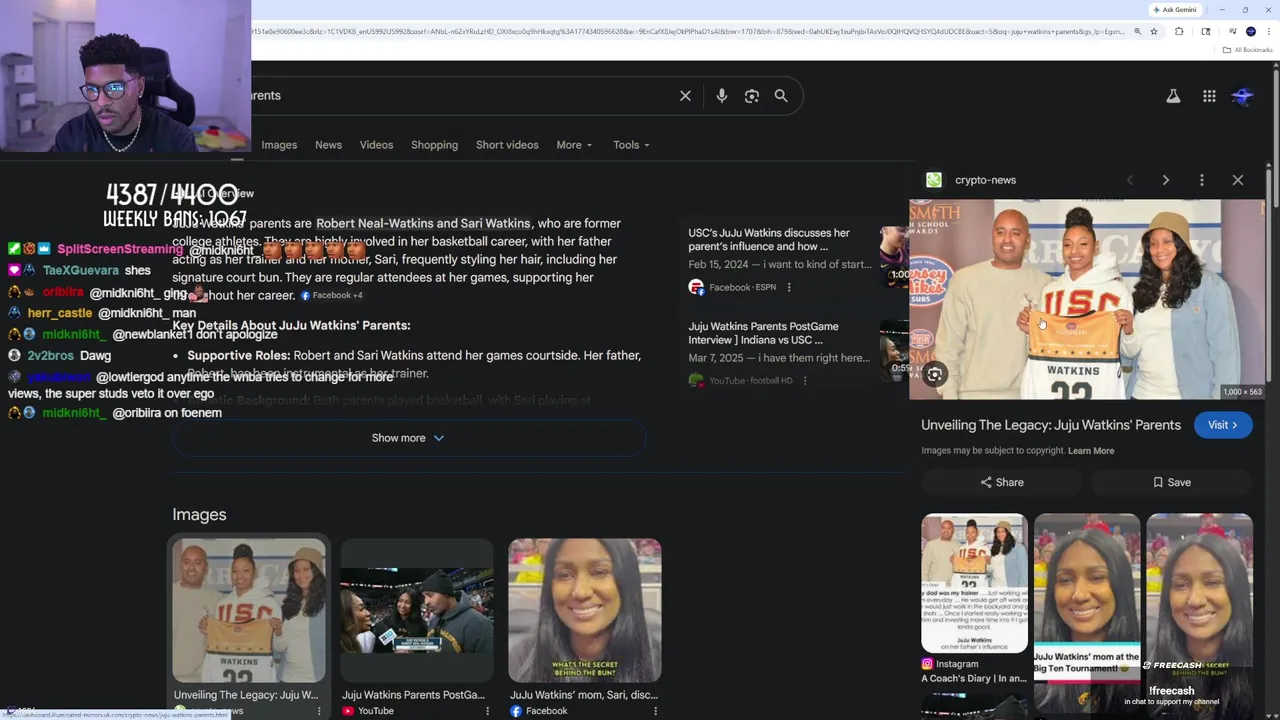Viewport: 1280px width, 720px height.
Task: Switch to the Short videos tab
Action: coord(507,145)
